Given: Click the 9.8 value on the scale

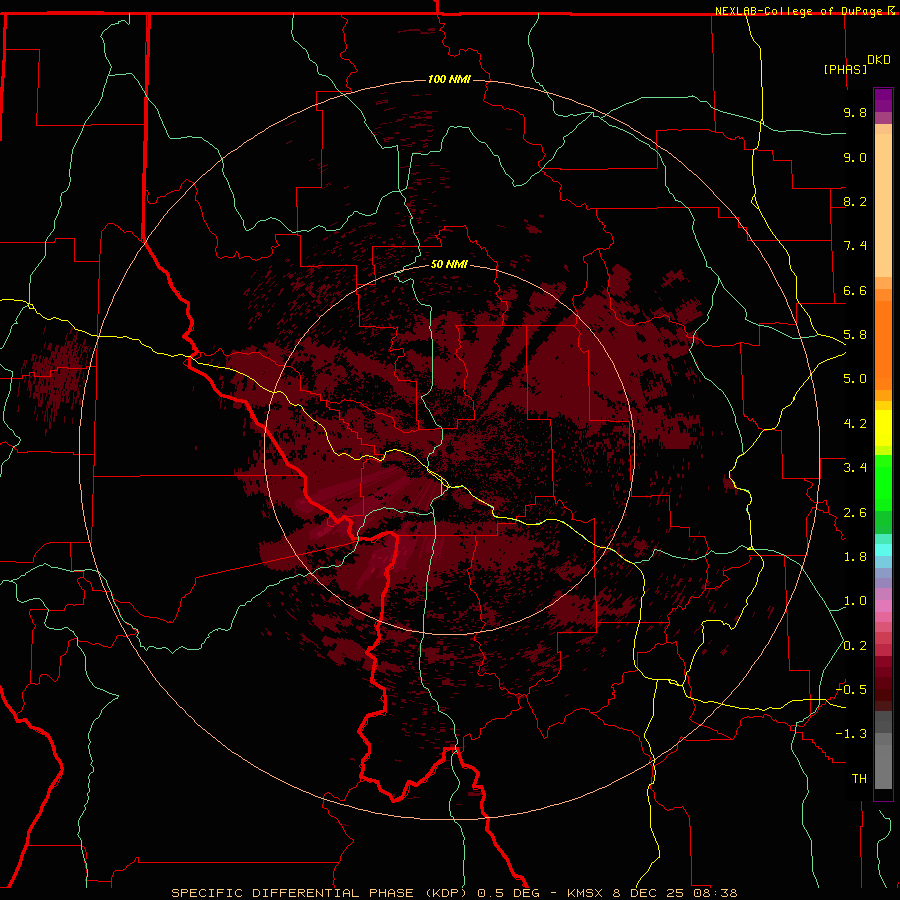Looking at the screenshot, I should (x=855, y=112).
